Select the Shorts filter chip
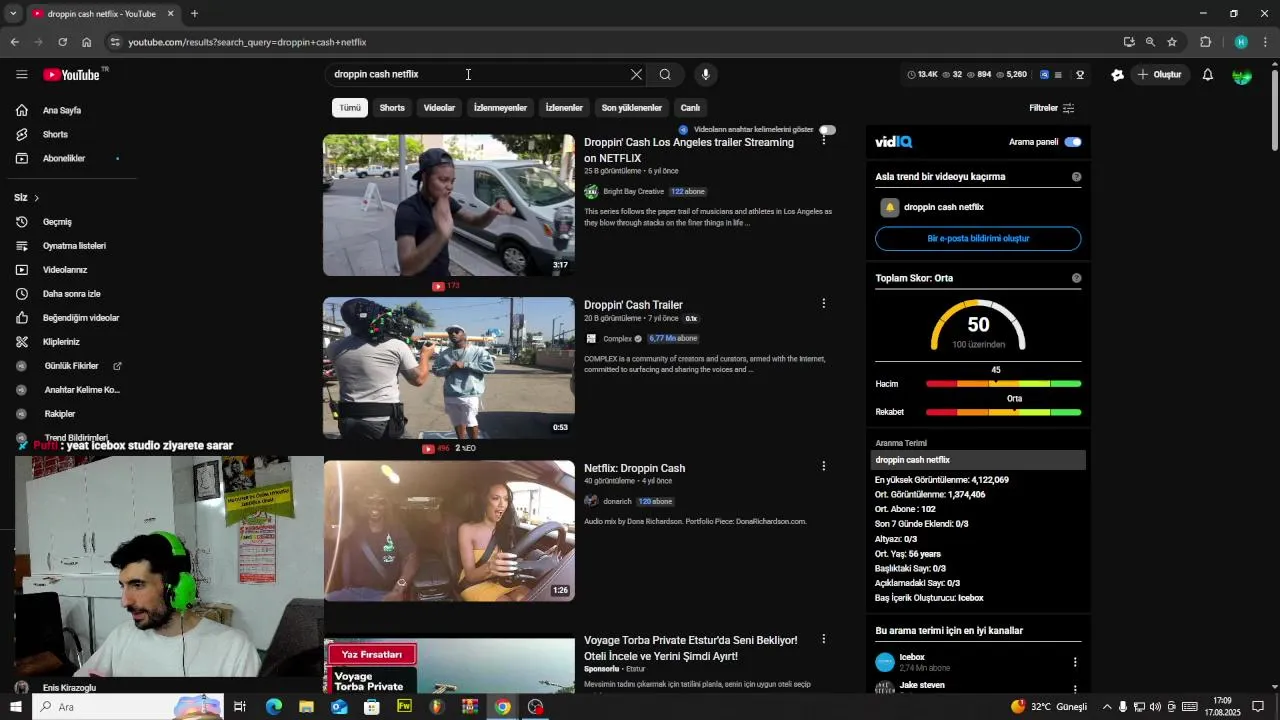 coord(392,108)
